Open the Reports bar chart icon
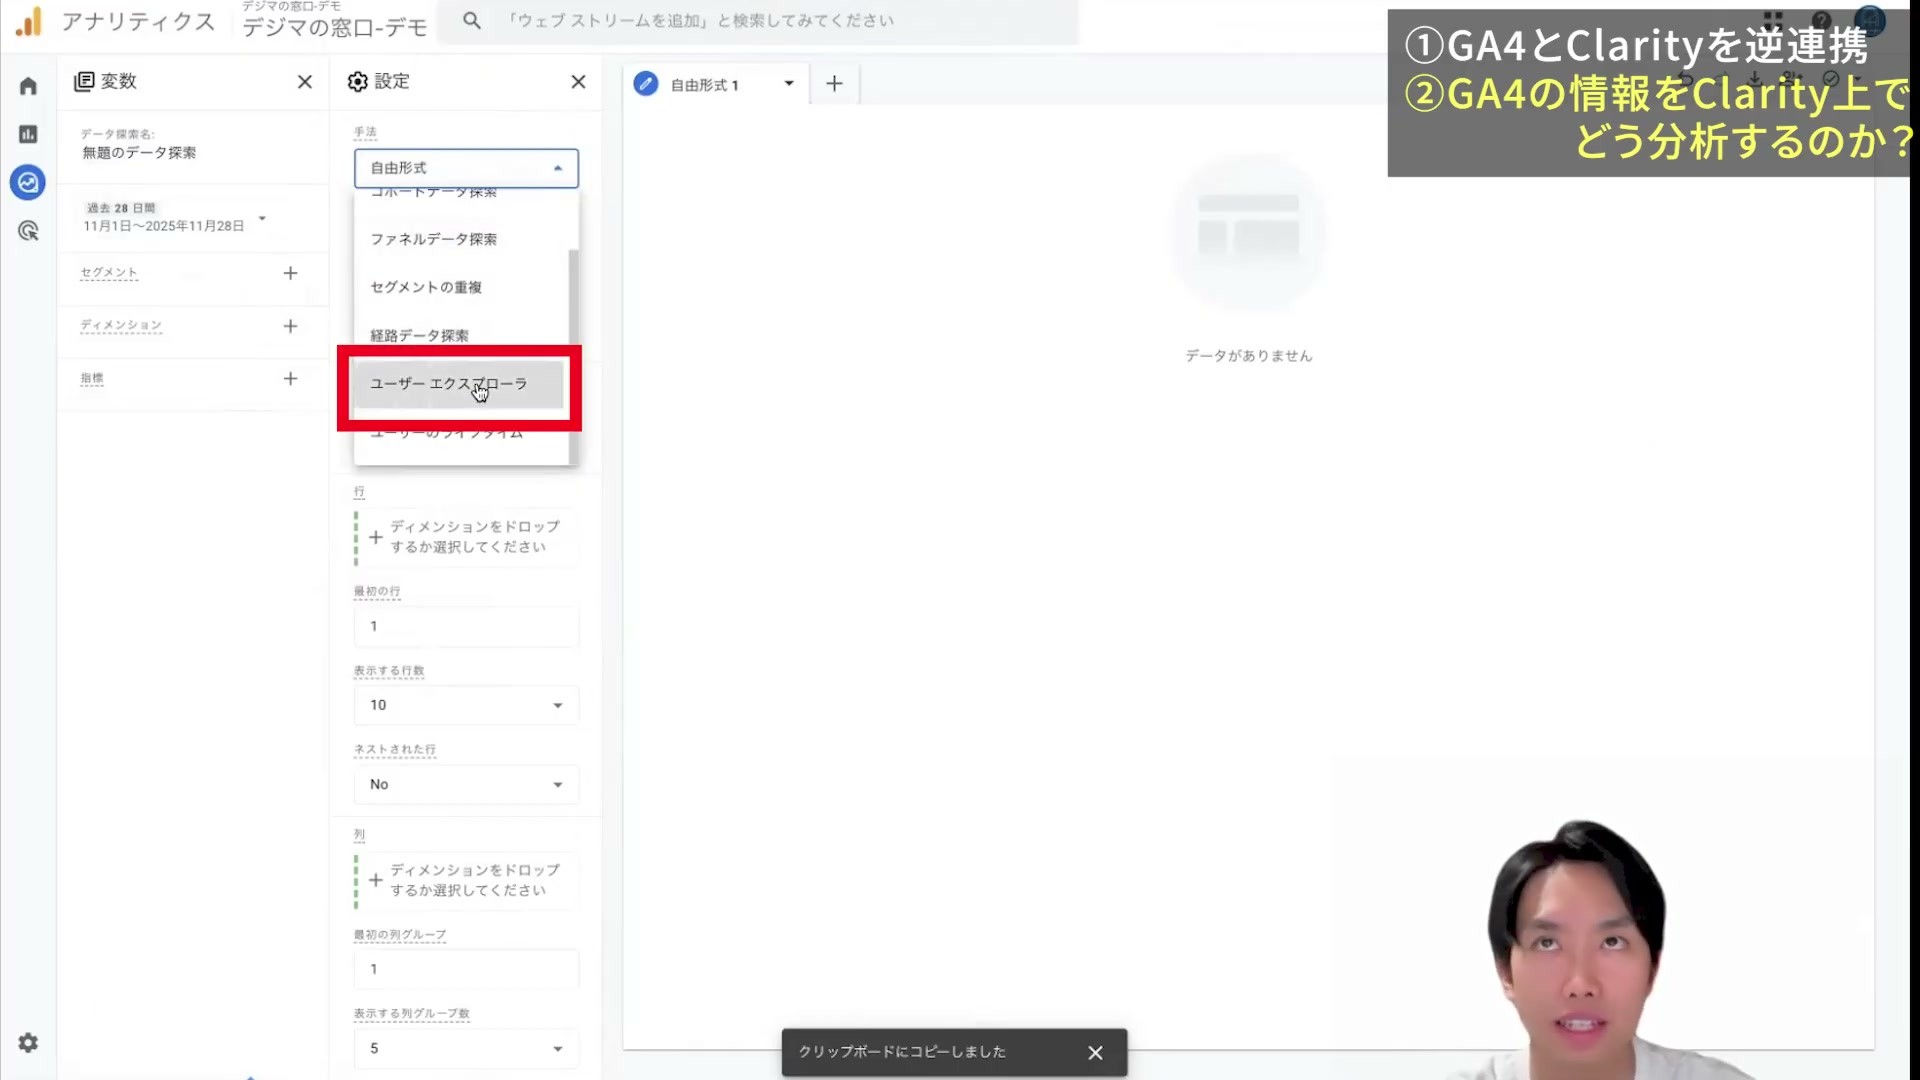1920x1080 pixels. (x=28, y=134)
